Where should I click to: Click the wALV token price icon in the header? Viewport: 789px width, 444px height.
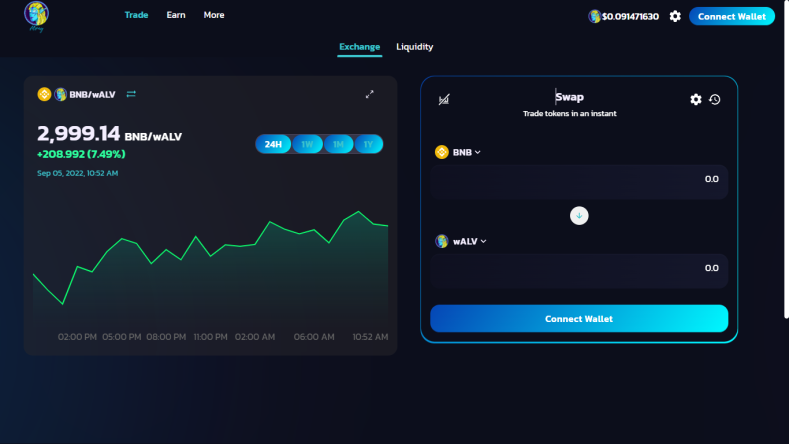pos(594,17)
